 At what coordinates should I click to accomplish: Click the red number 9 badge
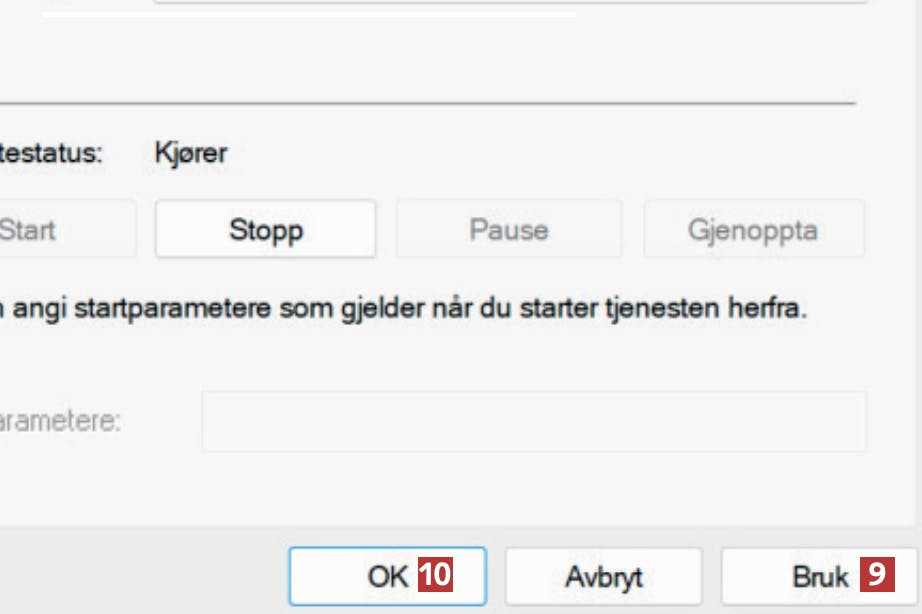click(x=875, y=575)
